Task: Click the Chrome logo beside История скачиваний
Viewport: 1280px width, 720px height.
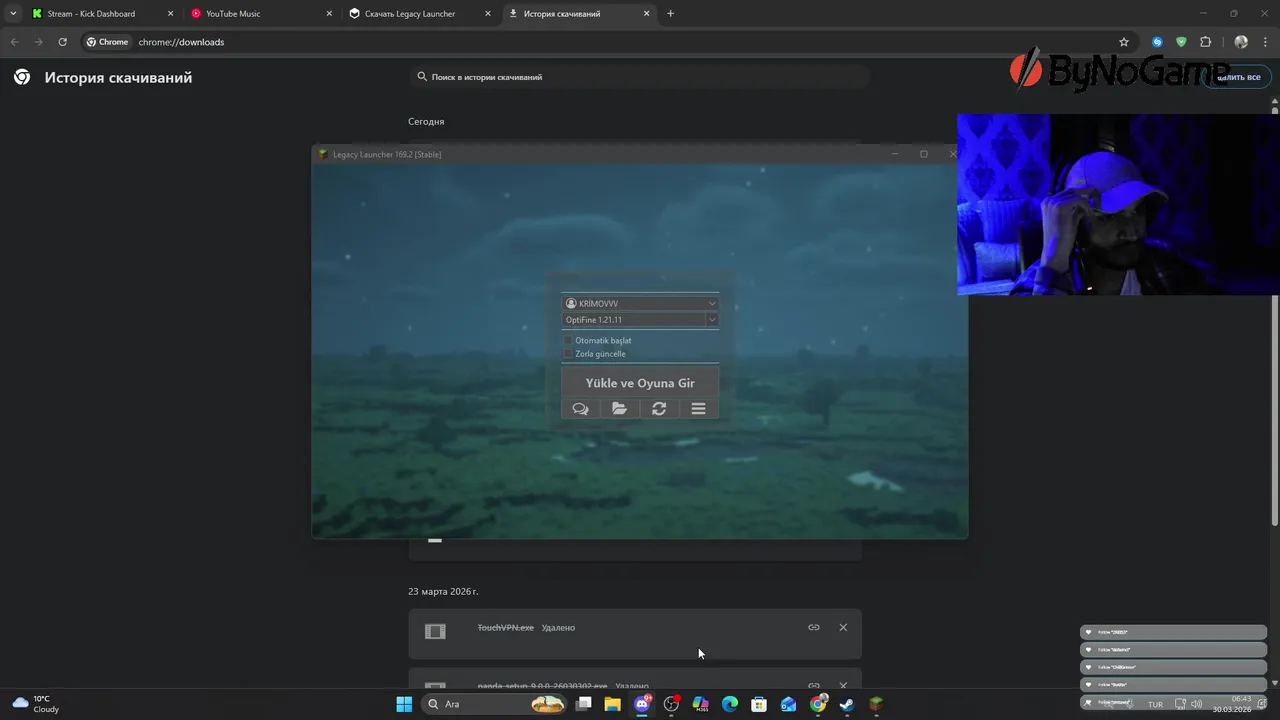Action: pos(22,77)
